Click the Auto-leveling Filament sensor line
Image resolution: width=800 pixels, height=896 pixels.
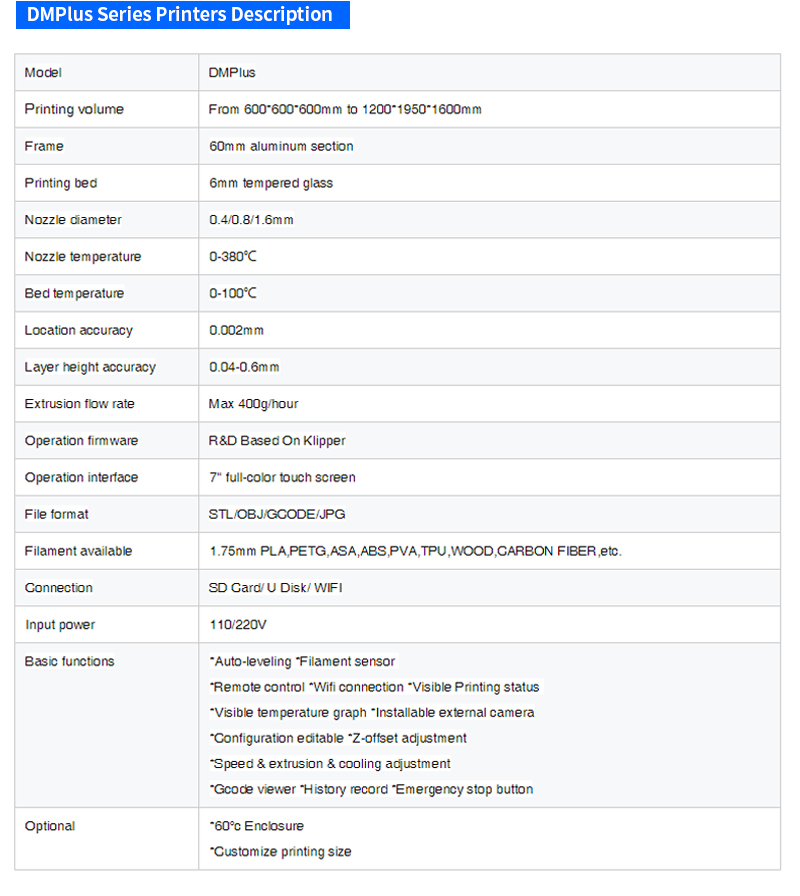tap(303, 662)
